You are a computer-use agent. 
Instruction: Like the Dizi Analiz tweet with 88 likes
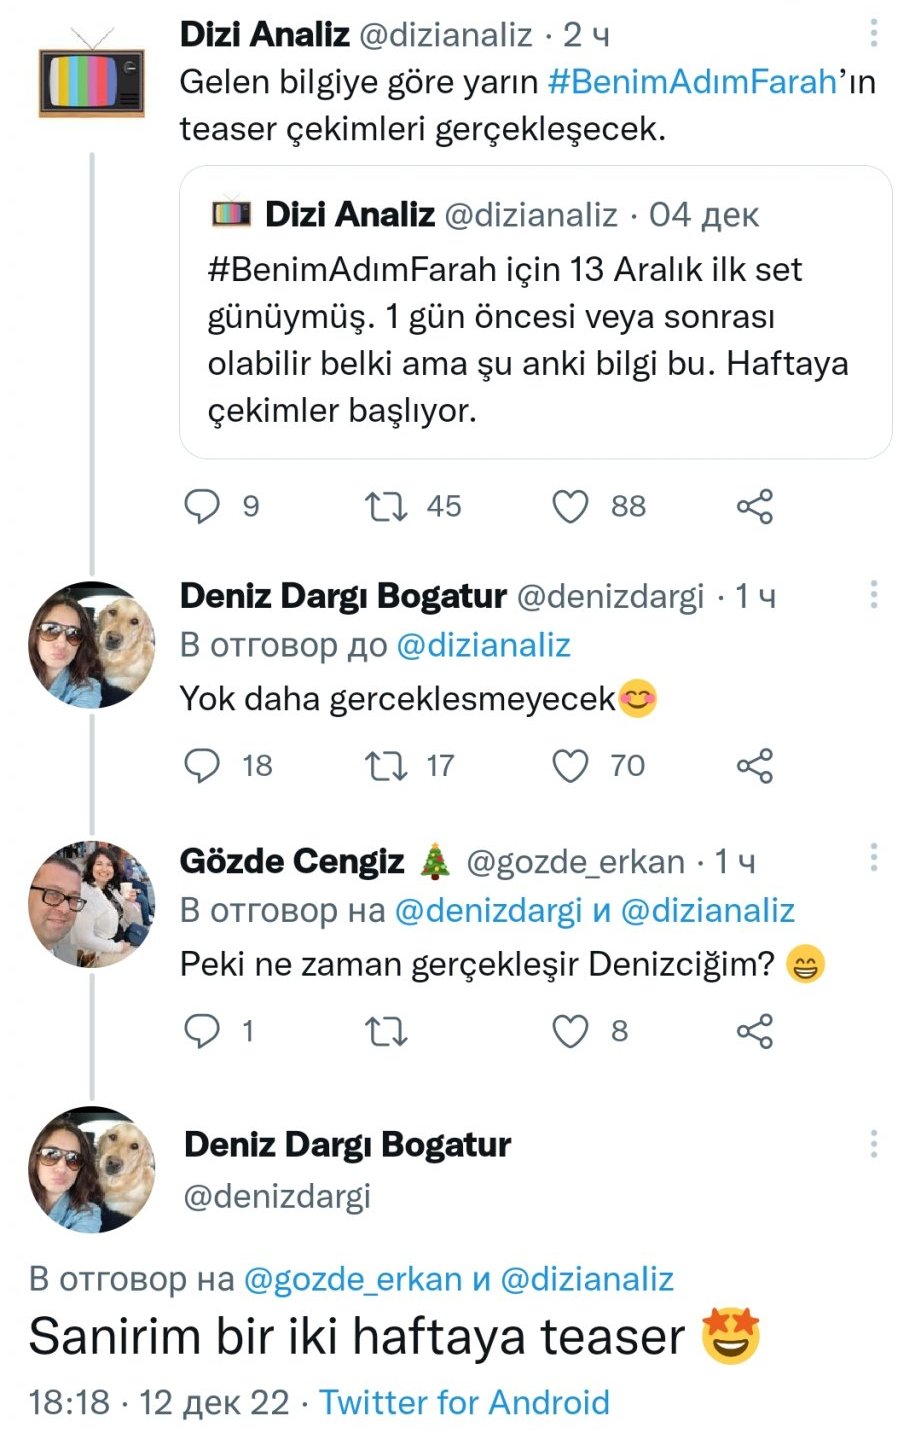pos(571,506)
